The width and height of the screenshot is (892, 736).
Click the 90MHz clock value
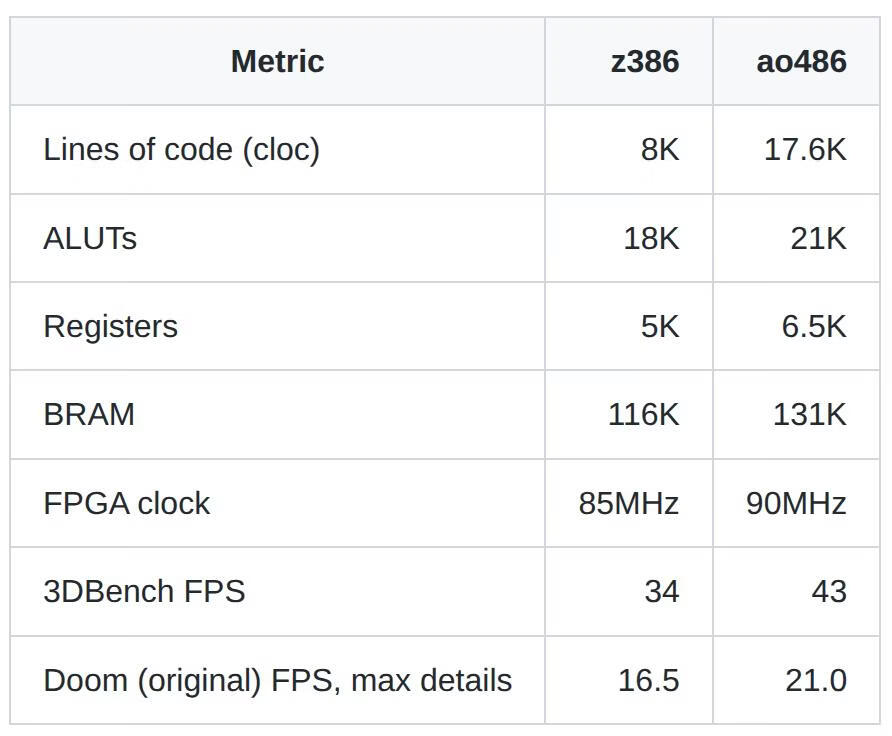[x=796, y=504]
